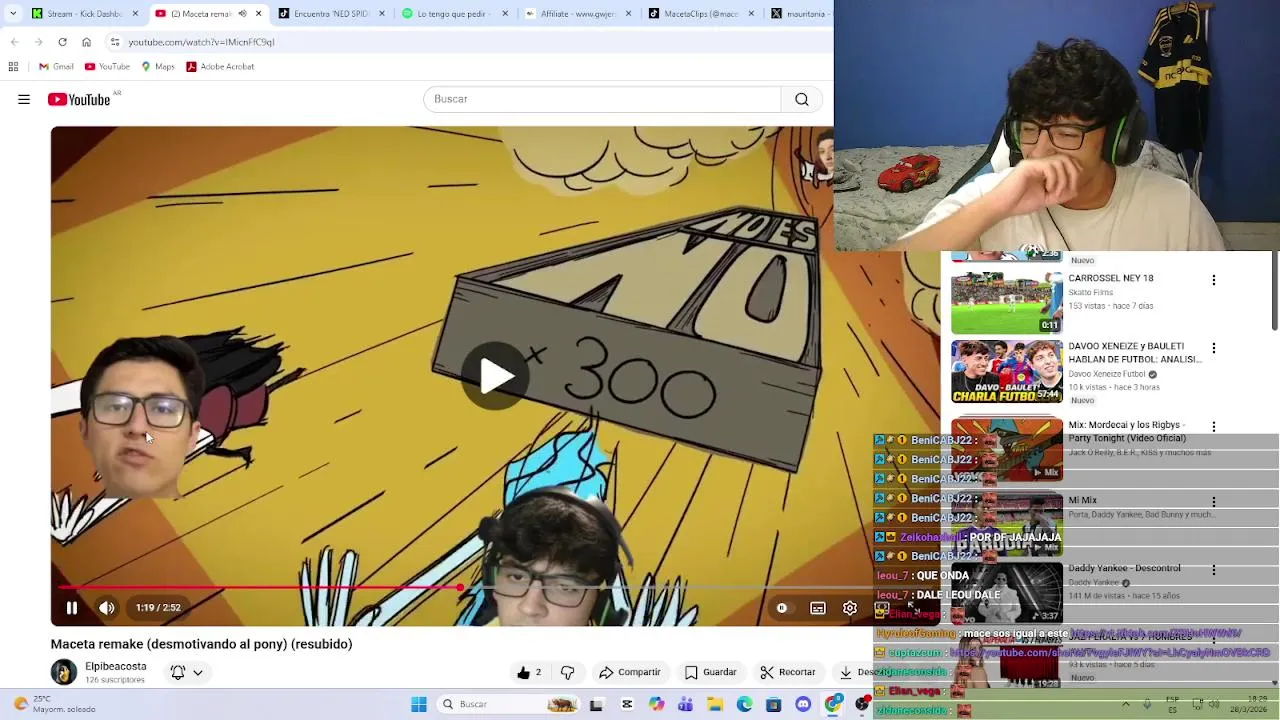Screen dimensions: 1280x720
Task: Open the player settings gear
Action: [850, 608]
